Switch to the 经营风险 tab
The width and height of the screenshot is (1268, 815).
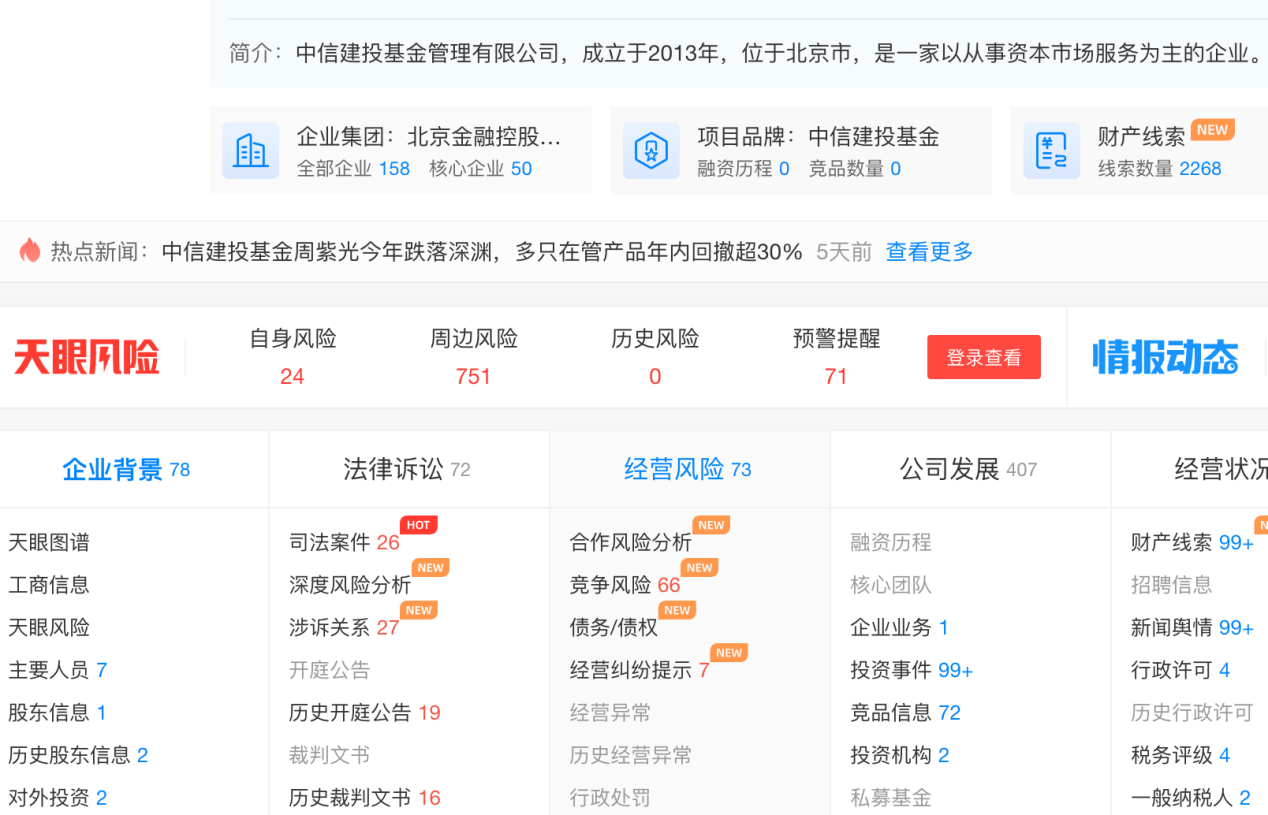pyautogui.click(x=688, y=469)
